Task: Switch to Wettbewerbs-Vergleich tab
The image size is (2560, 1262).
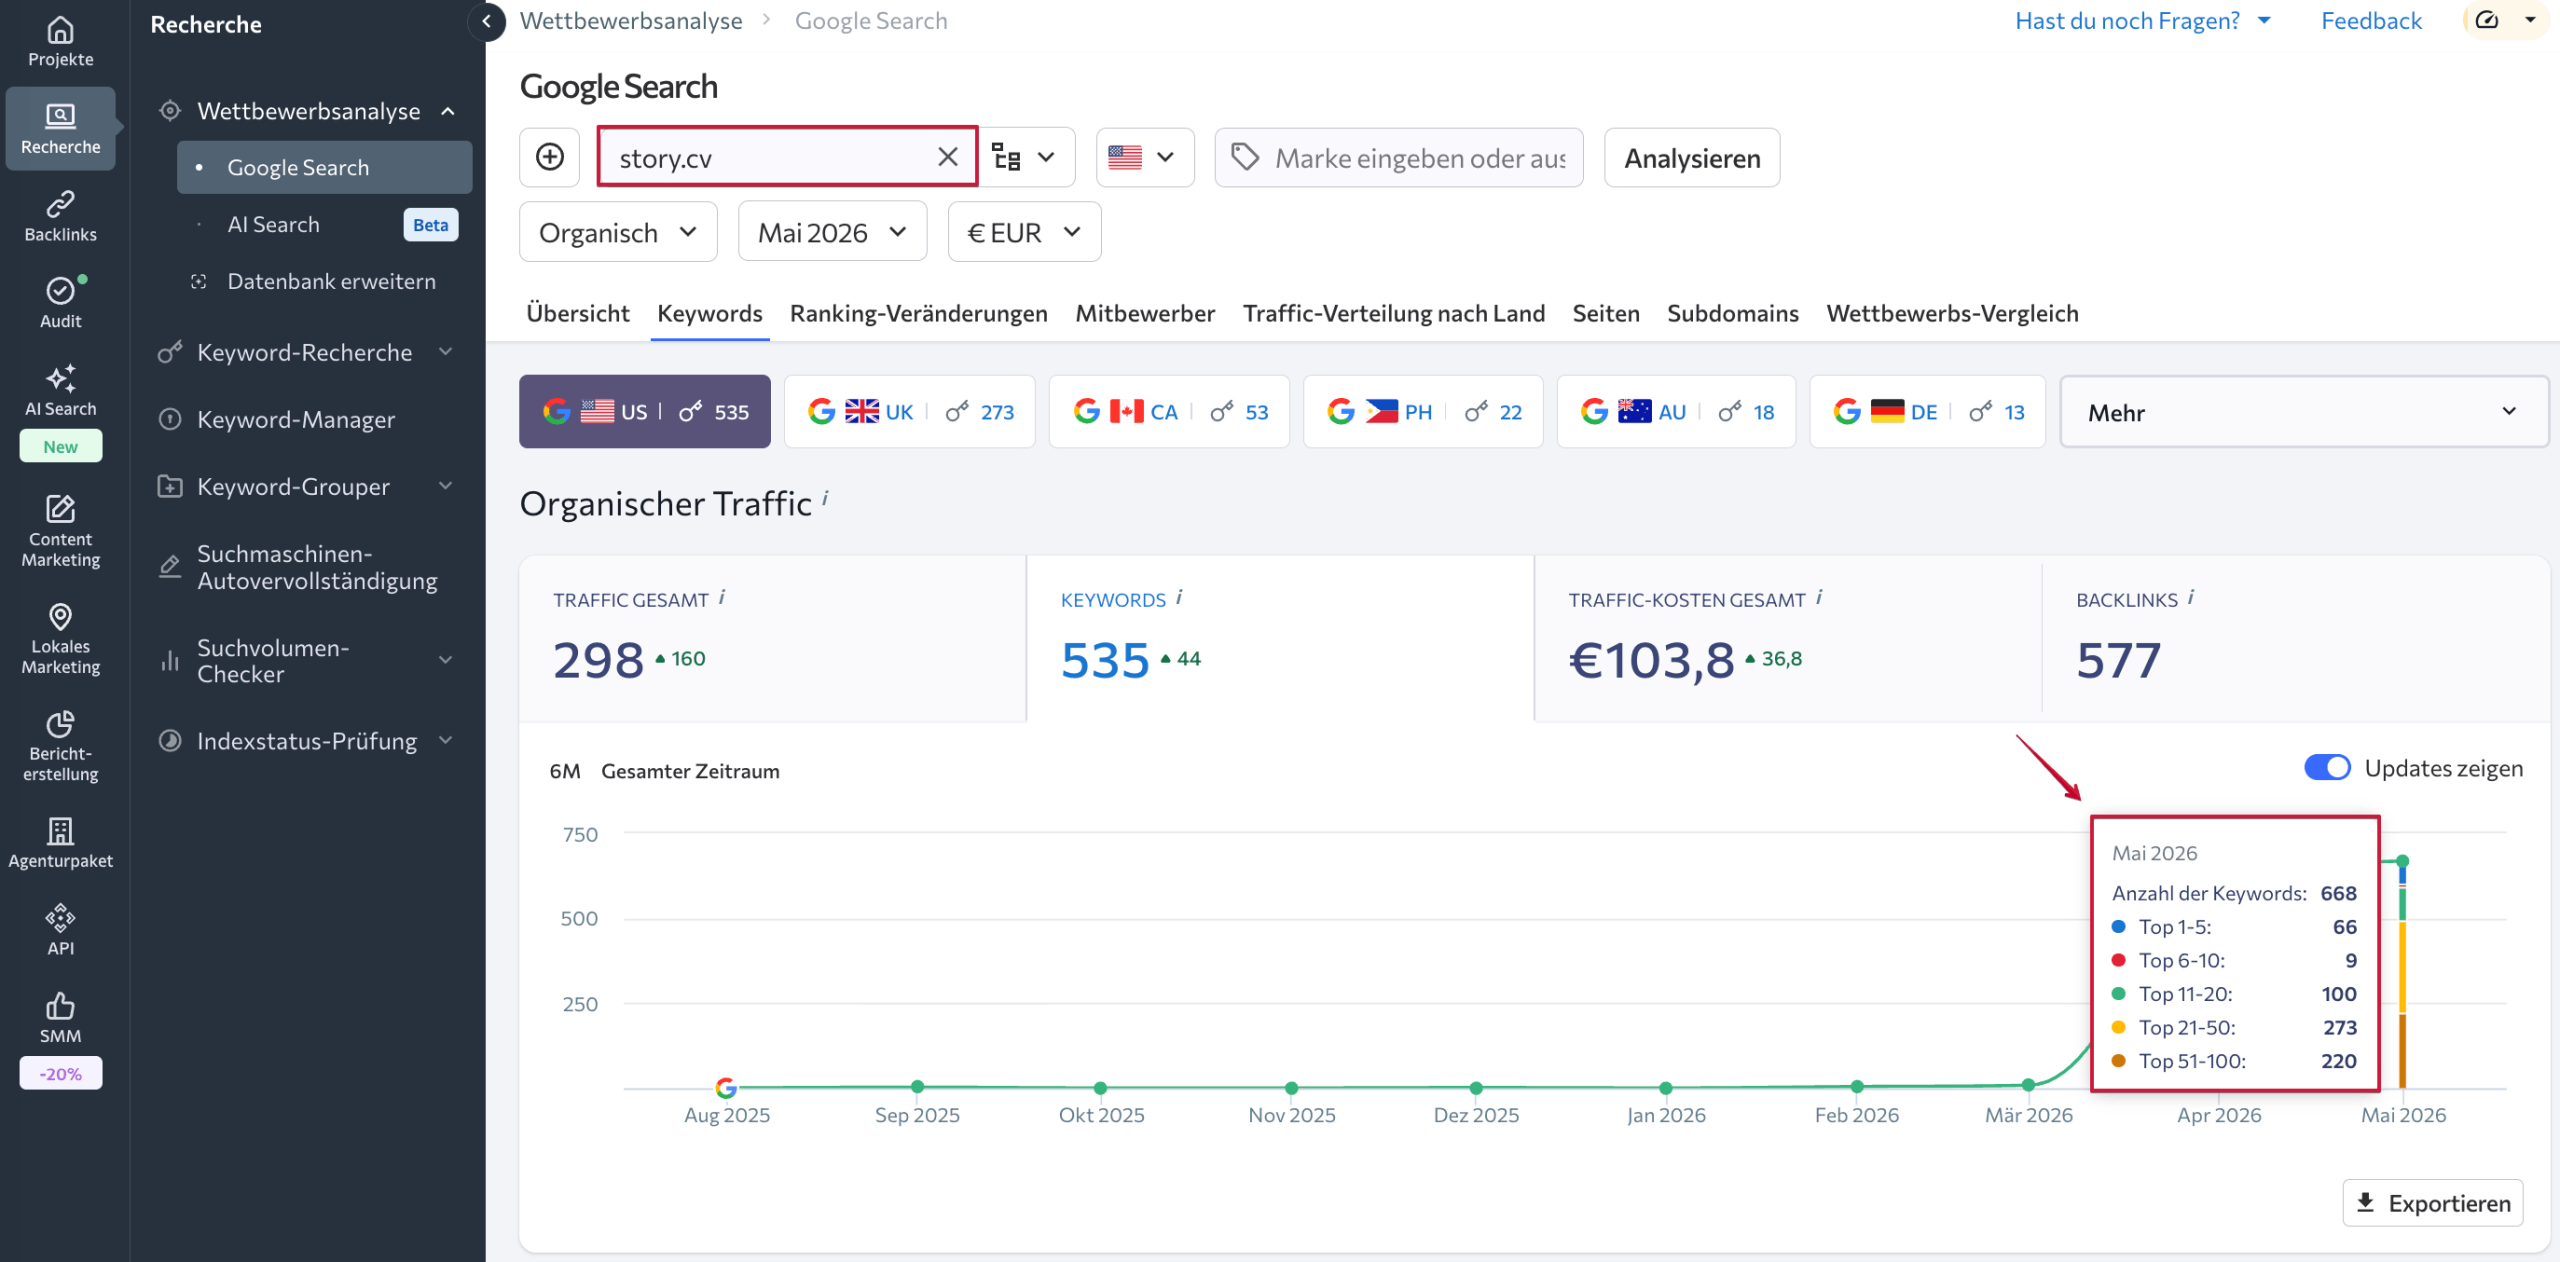Action: [1952, 313]
